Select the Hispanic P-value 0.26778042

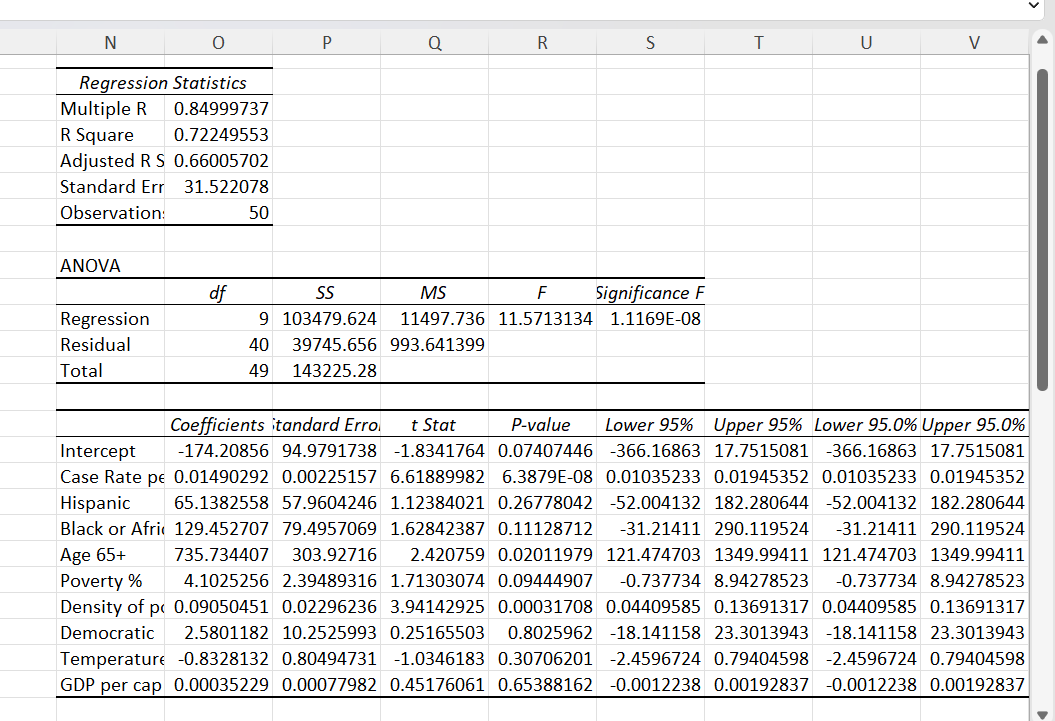pyautogui.click(x=541, y=502)
